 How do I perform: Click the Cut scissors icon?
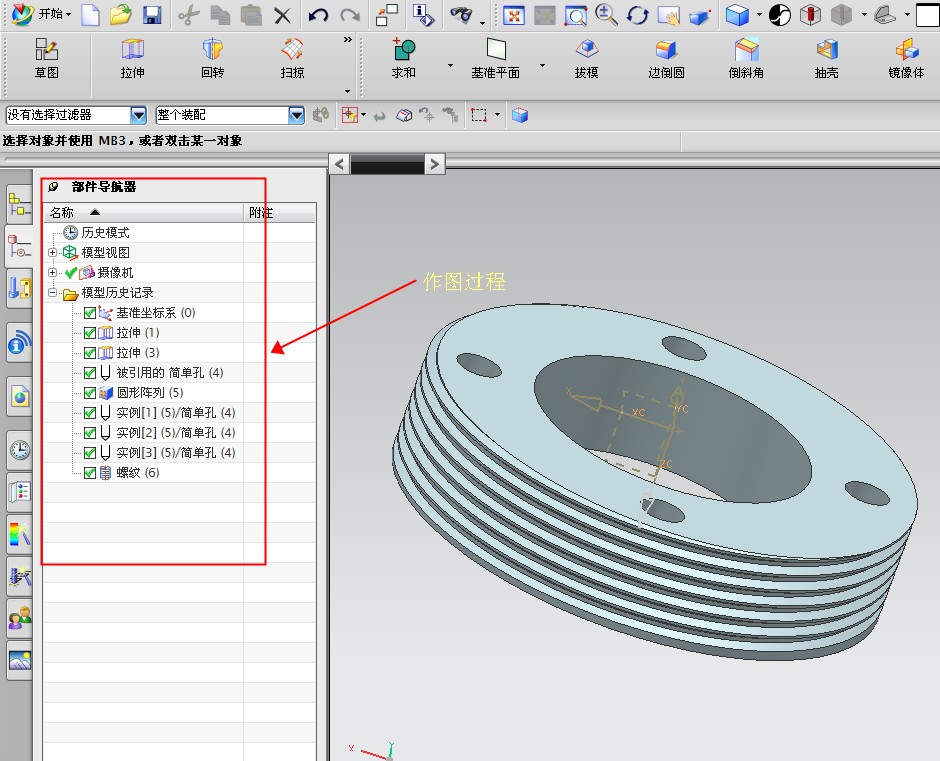(x=189, y=15)
